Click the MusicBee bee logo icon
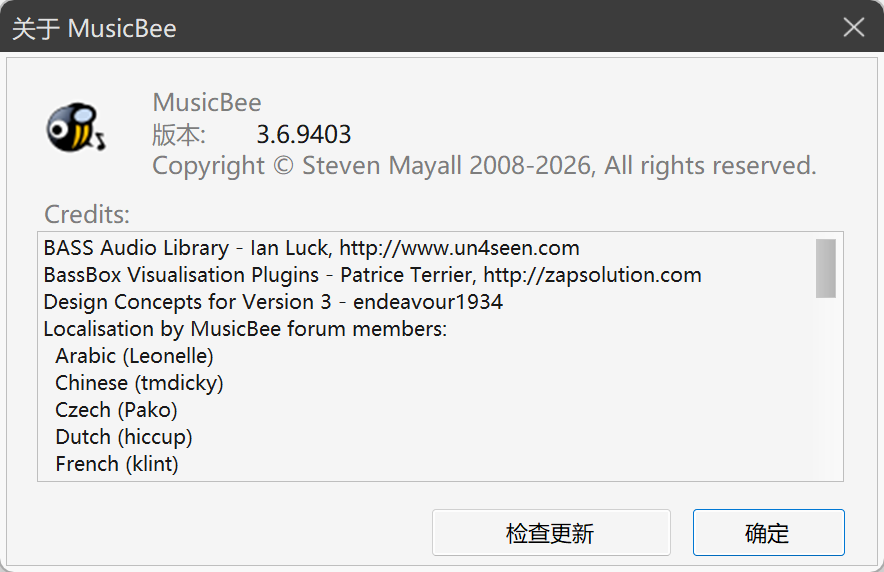Viewport: 884px width, 572px height. (x=76, y=127)
